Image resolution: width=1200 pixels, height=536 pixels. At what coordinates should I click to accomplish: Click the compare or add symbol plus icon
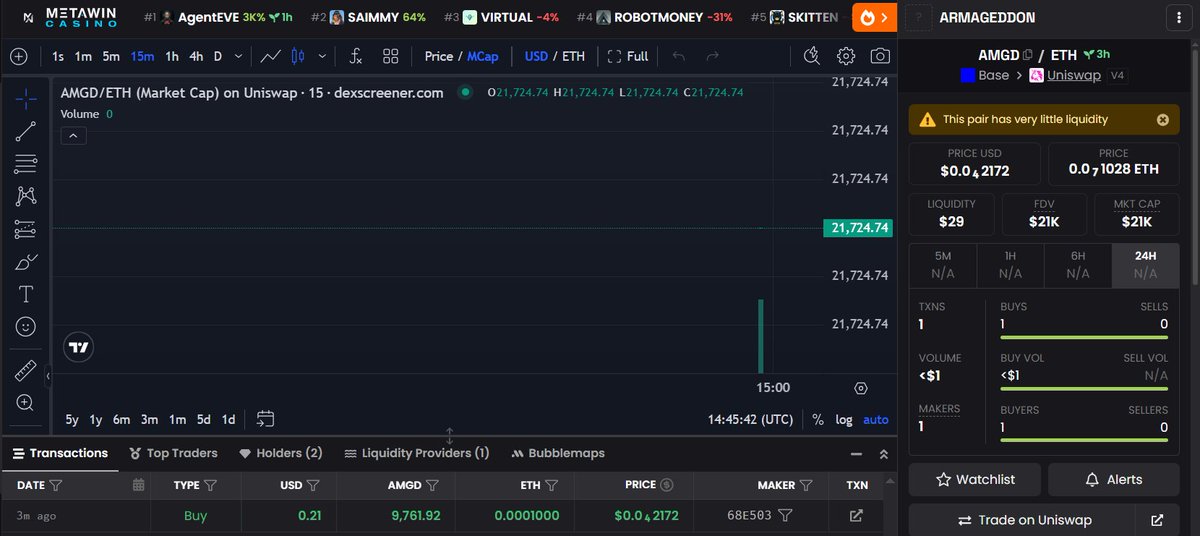[x=19, y=56]
